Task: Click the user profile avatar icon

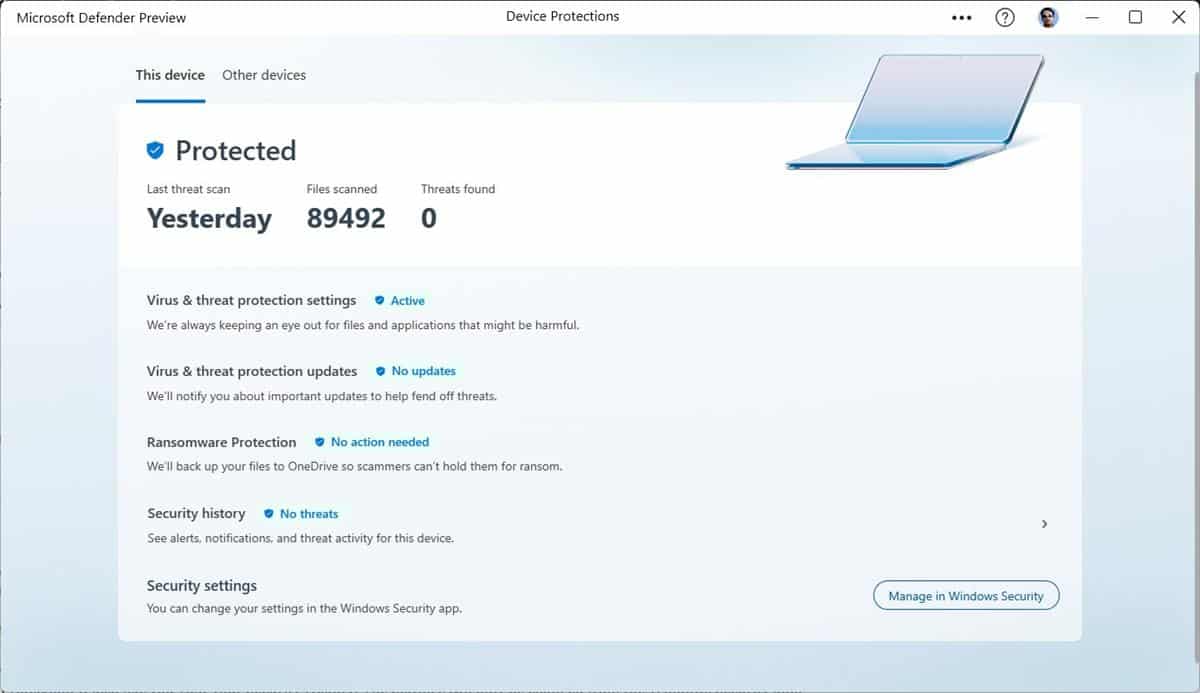Action: click(x=1048, y=17)
